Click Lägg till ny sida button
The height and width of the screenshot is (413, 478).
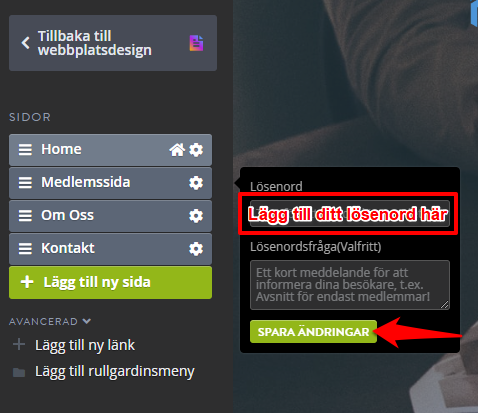110,282
